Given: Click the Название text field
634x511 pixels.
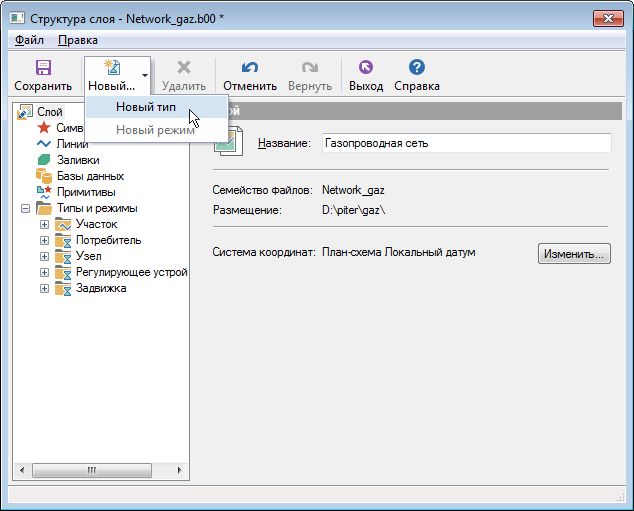Looking at the screenshot, I should 465,143.
